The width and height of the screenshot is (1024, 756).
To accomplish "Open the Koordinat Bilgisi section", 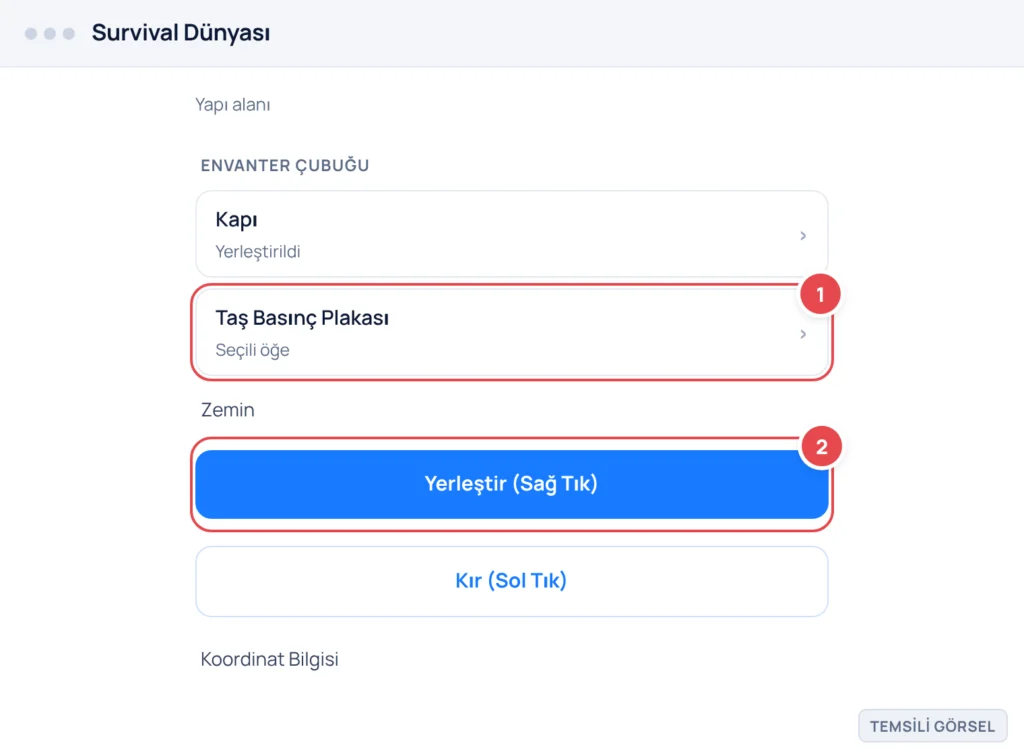I will coord(269,659).
